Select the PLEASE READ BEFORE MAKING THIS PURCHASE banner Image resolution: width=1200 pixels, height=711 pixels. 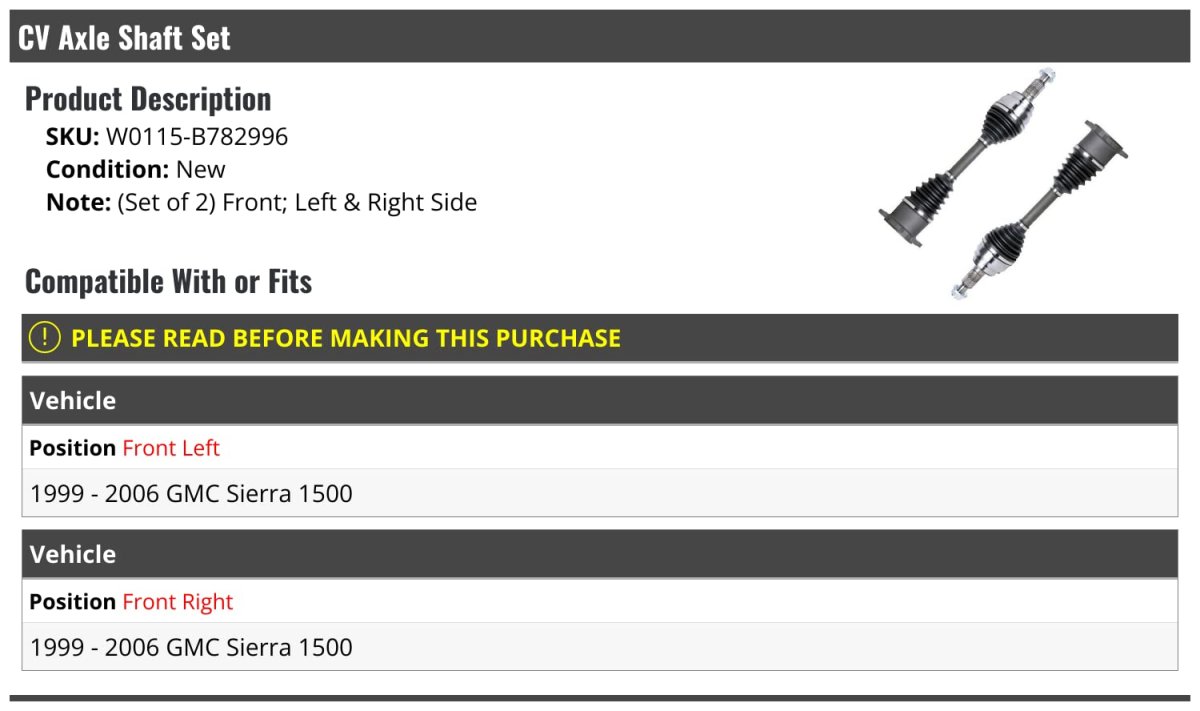600,338
